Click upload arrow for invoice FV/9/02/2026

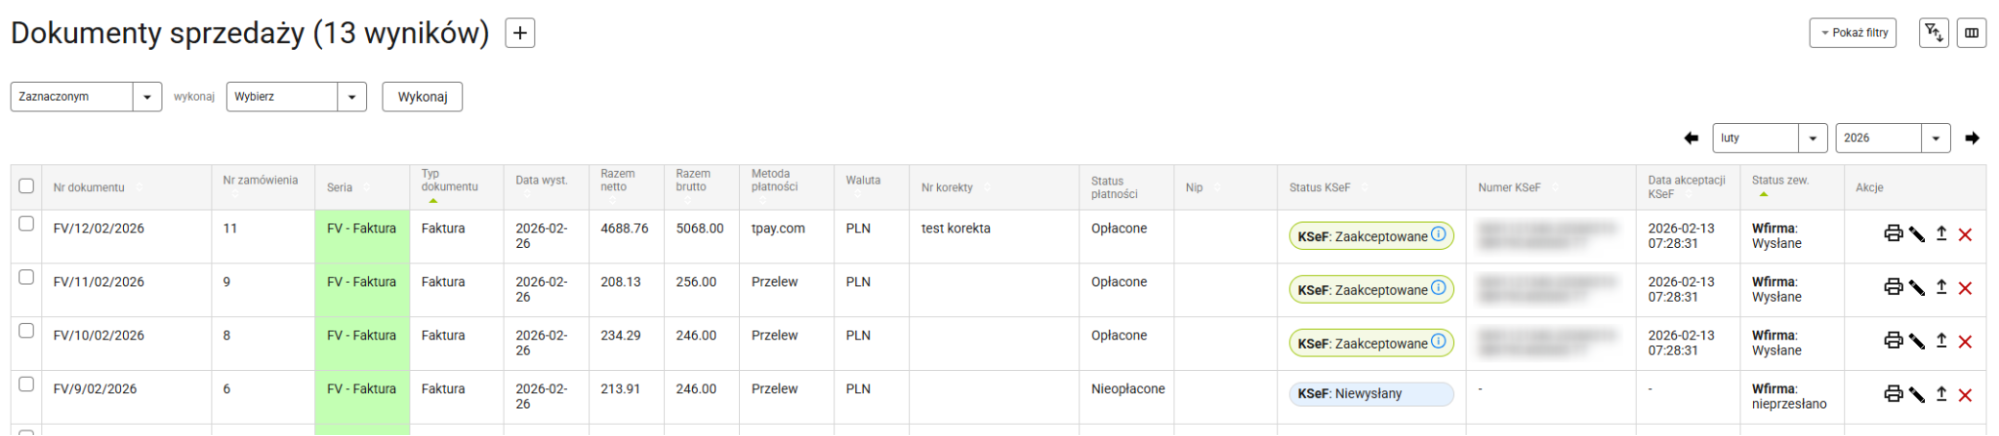[x=1941, y=394]
